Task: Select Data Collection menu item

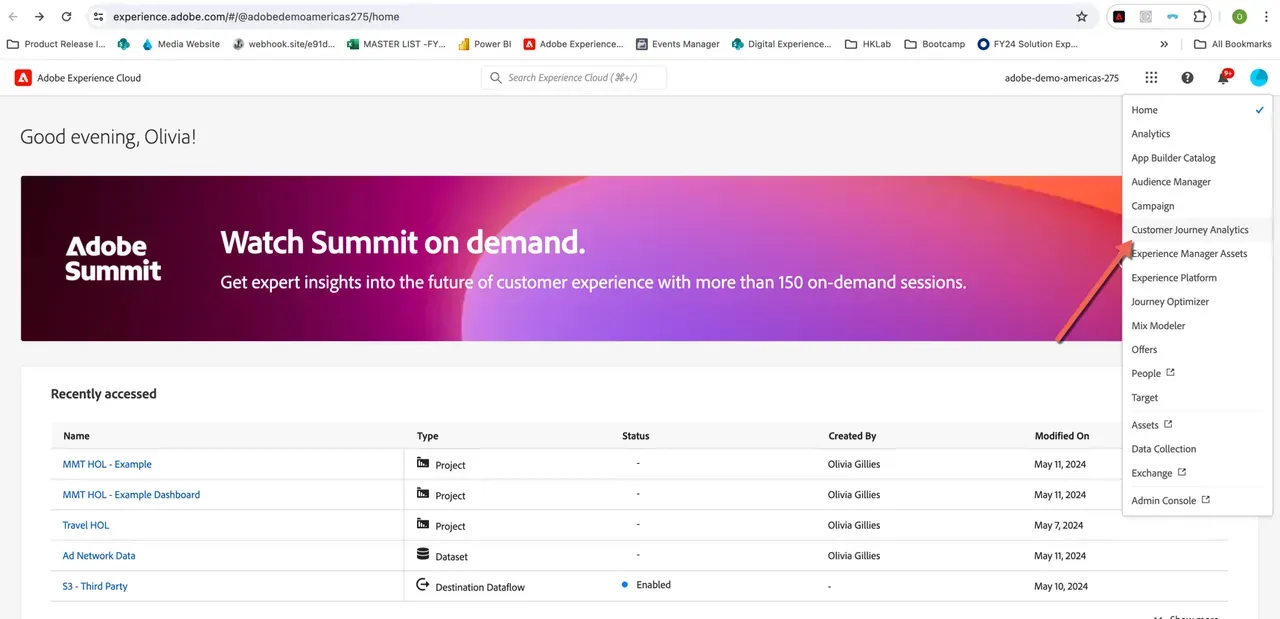Action: pyautogui.click(x=1164, y=449)
